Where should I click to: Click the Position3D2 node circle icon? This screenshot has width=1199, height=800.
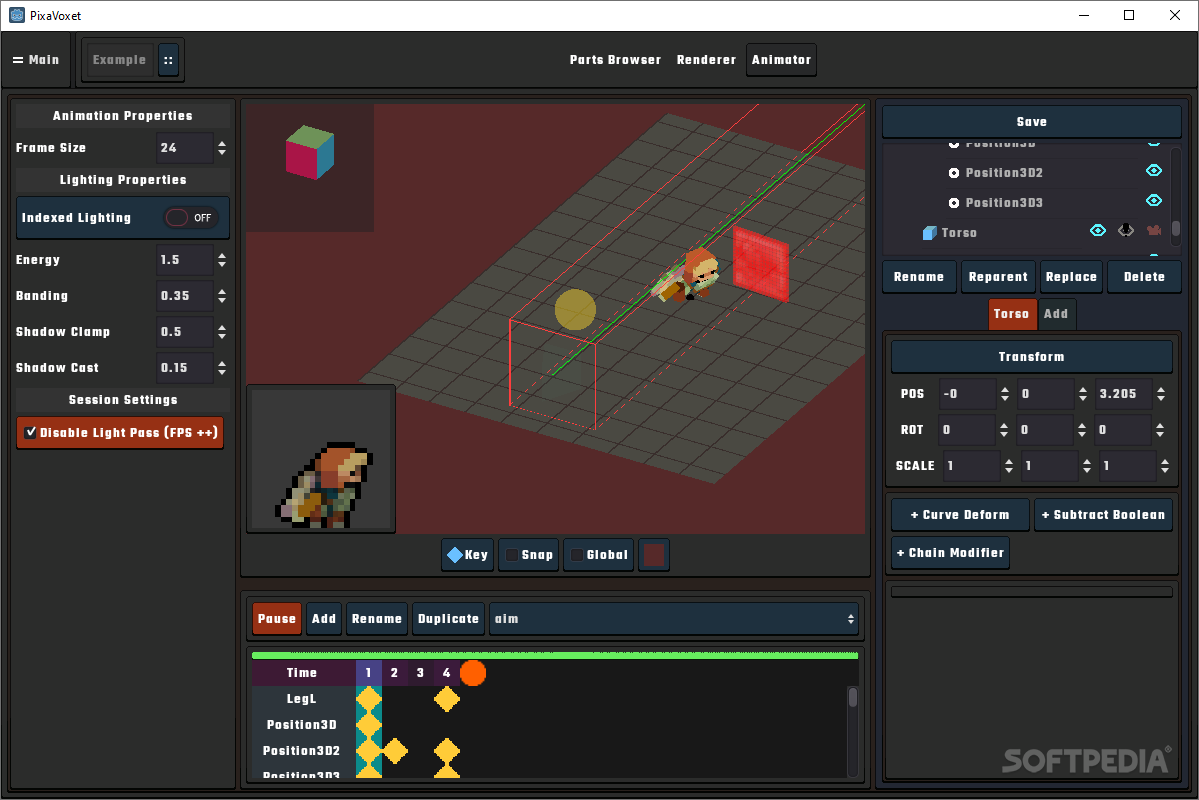point(954,173)
